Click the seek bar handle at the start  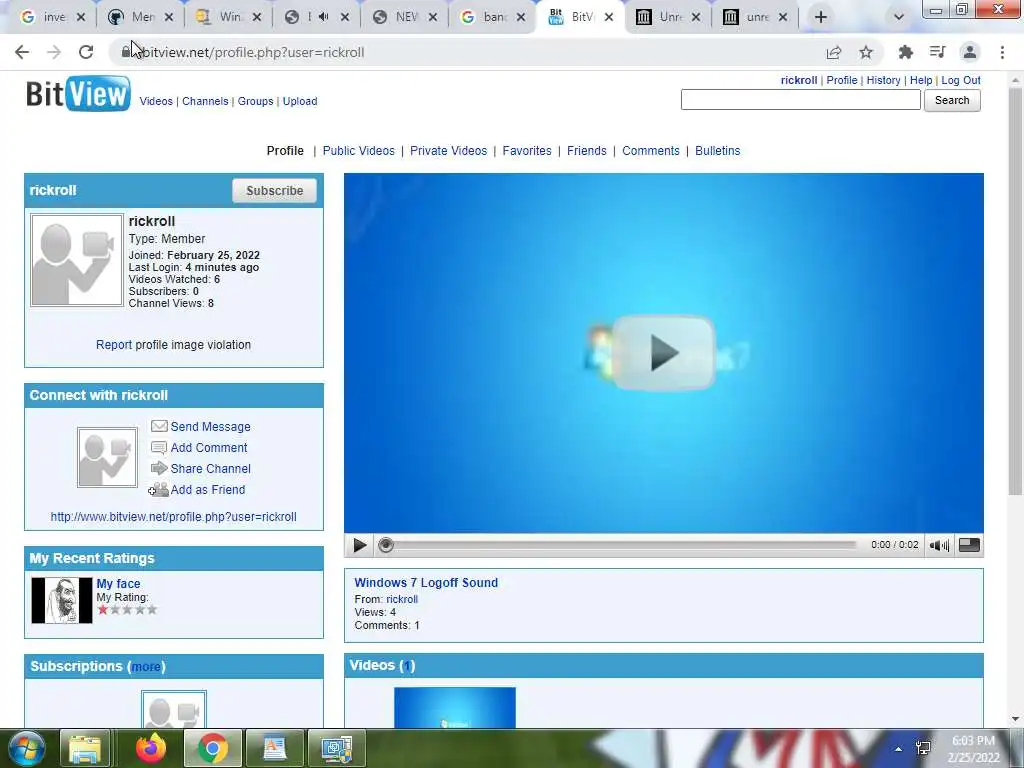(x=386, y=545)
